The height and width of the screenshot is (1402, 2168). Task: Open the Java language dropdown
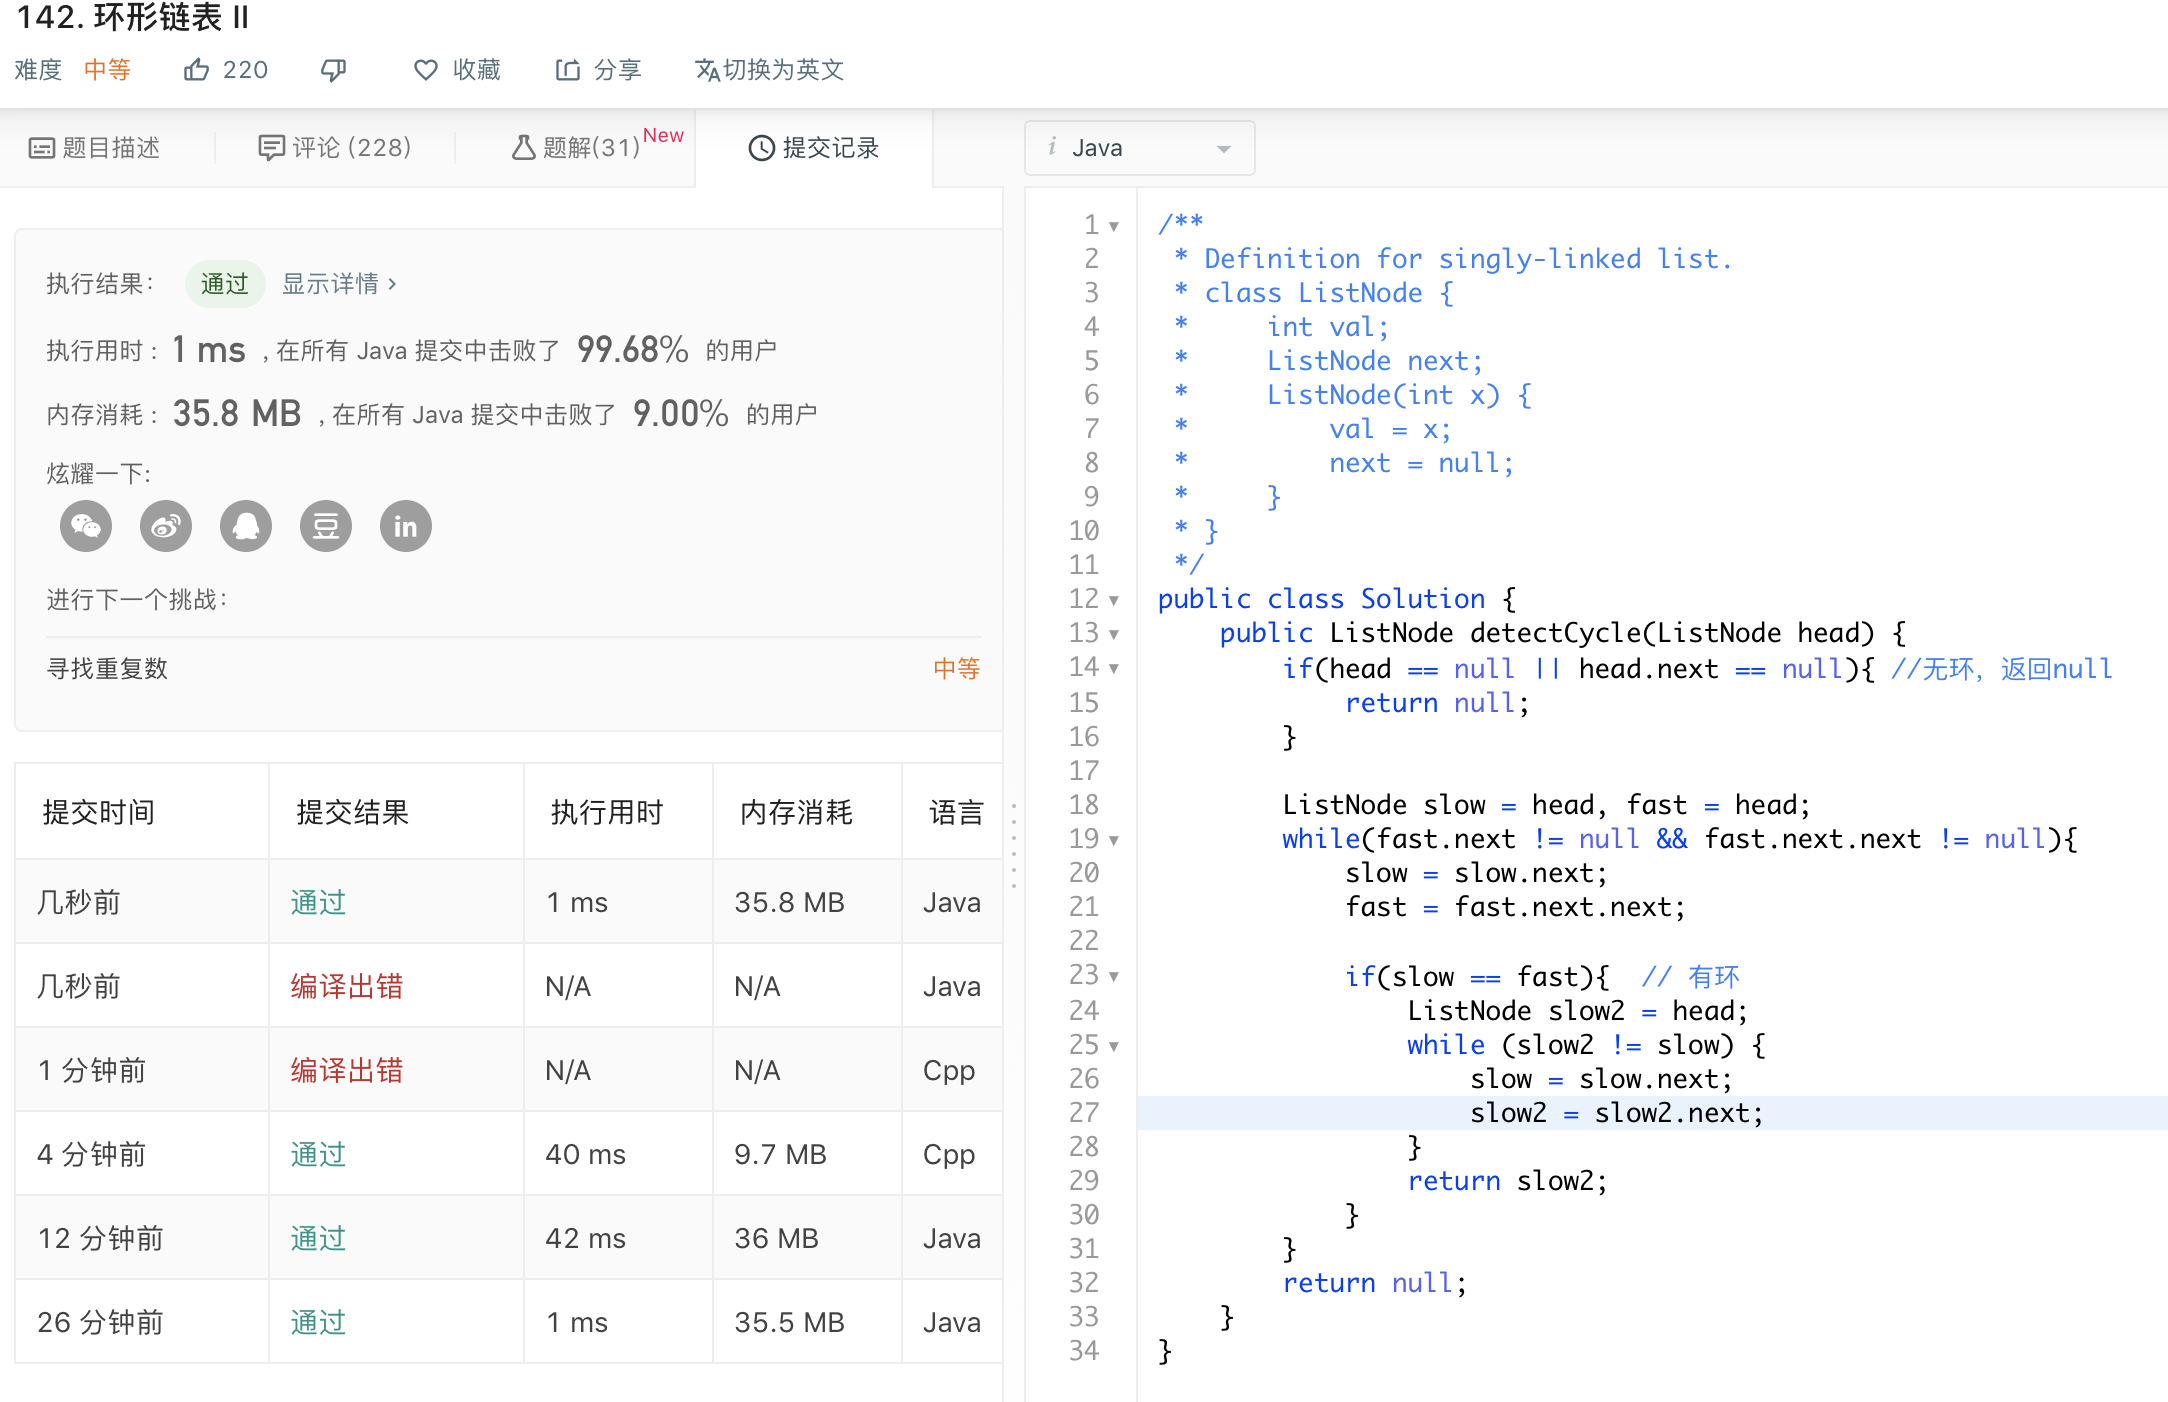click(1139, 148)
